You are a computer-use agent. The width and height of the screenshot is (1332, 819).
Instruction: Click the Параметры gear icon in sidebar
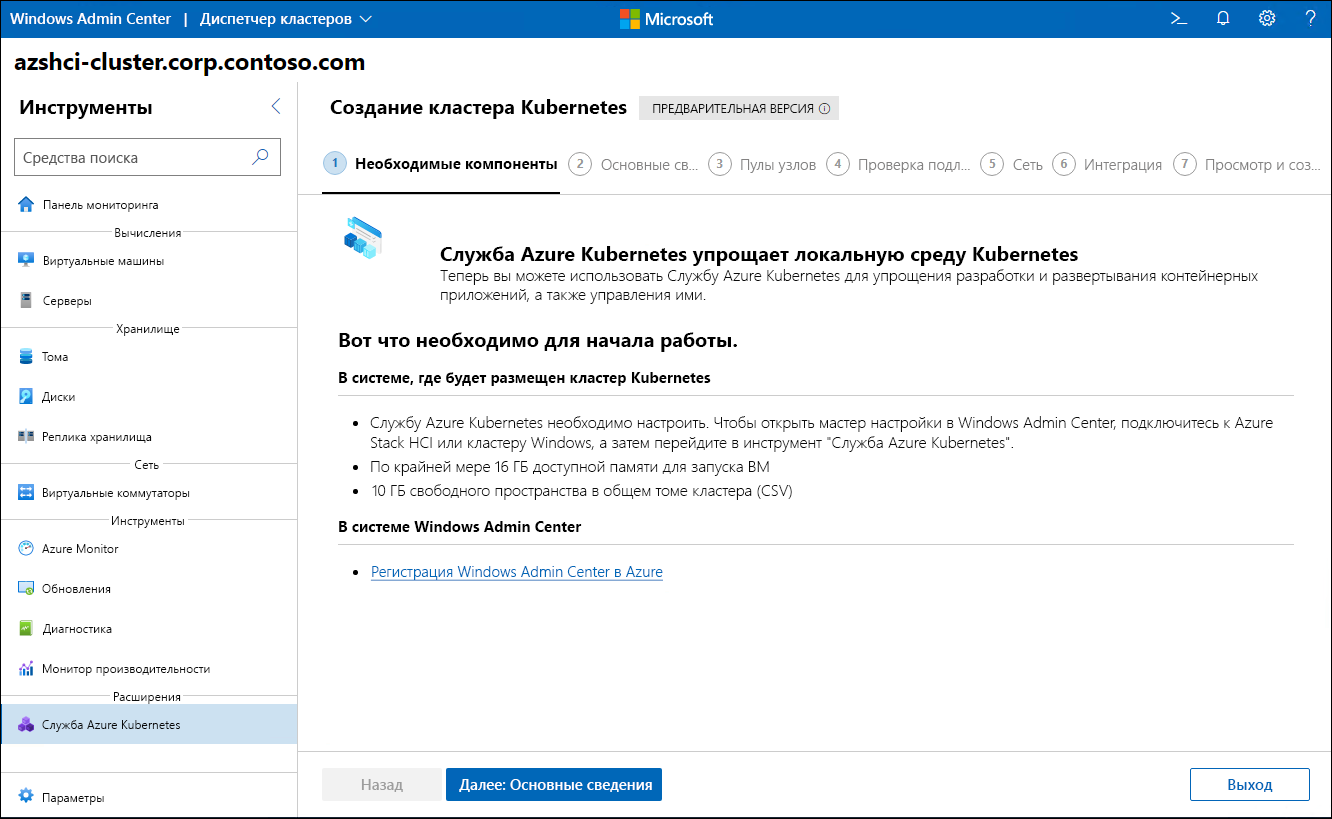26,798
